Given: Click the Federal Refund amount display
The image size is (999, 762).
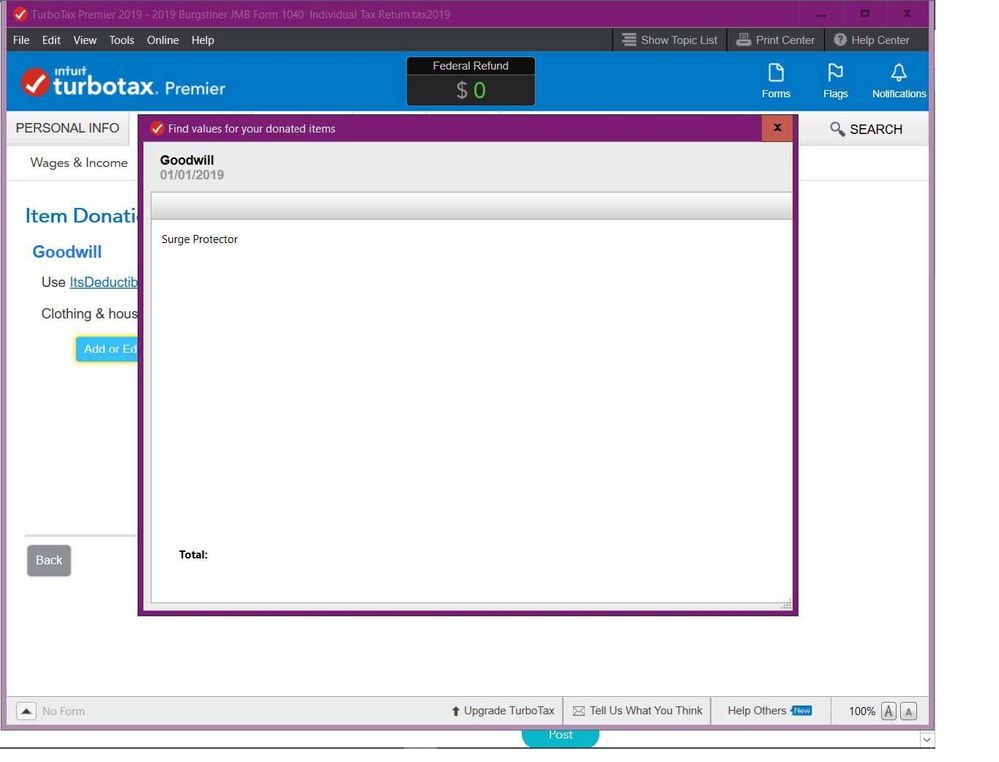Looking at the screenshot, I should pyautogui.click(x=471, y=90).
